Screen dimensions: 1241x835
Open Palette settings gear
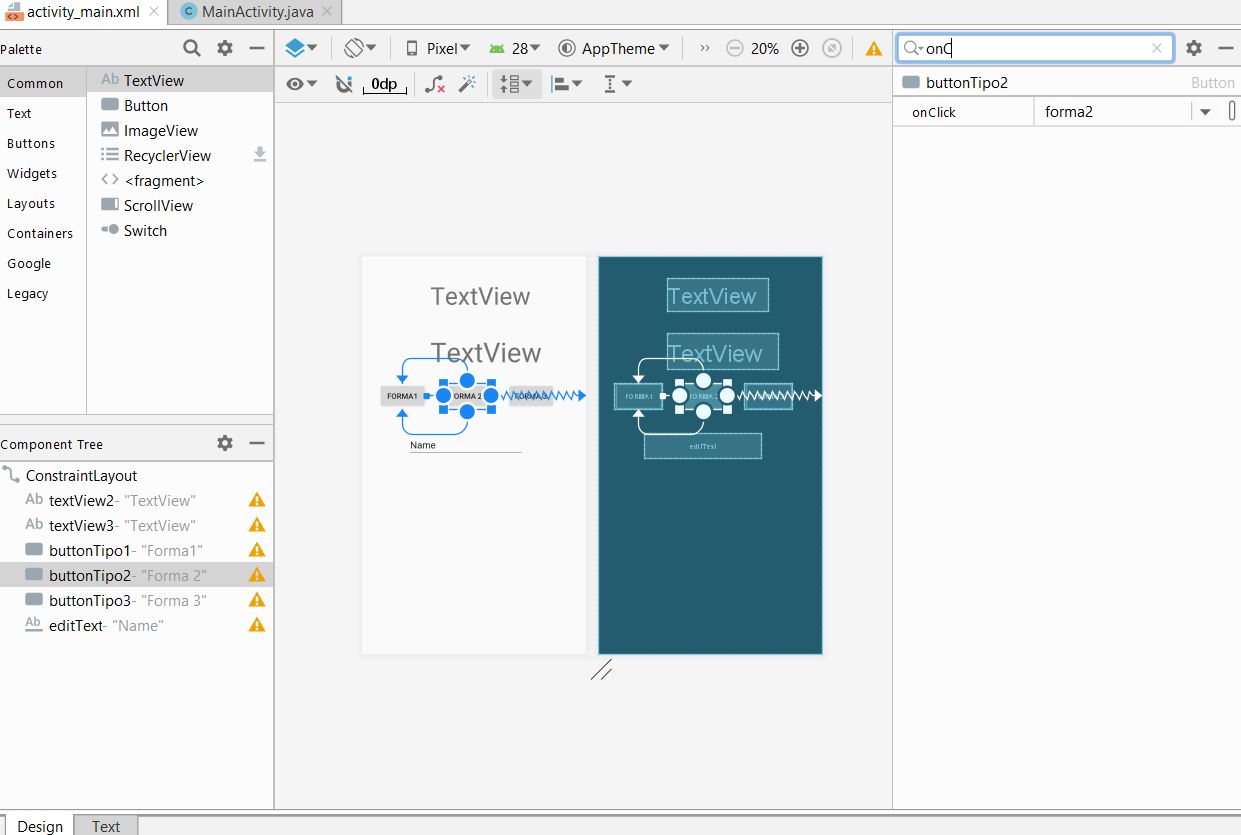225,48
